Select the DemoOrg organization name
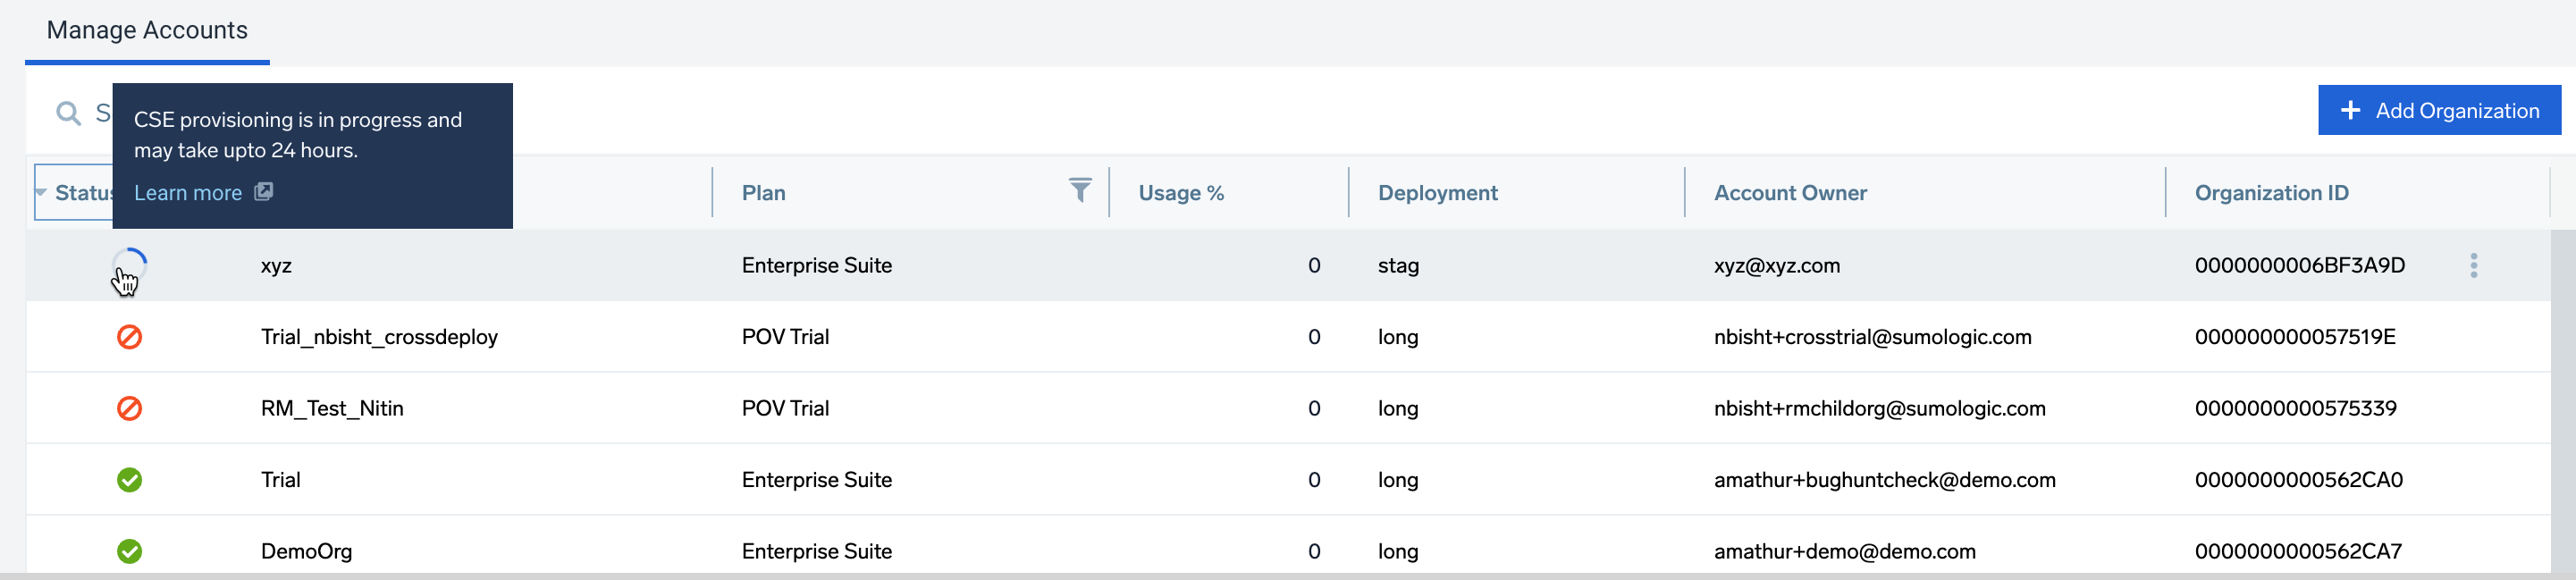 click(306, 551)
